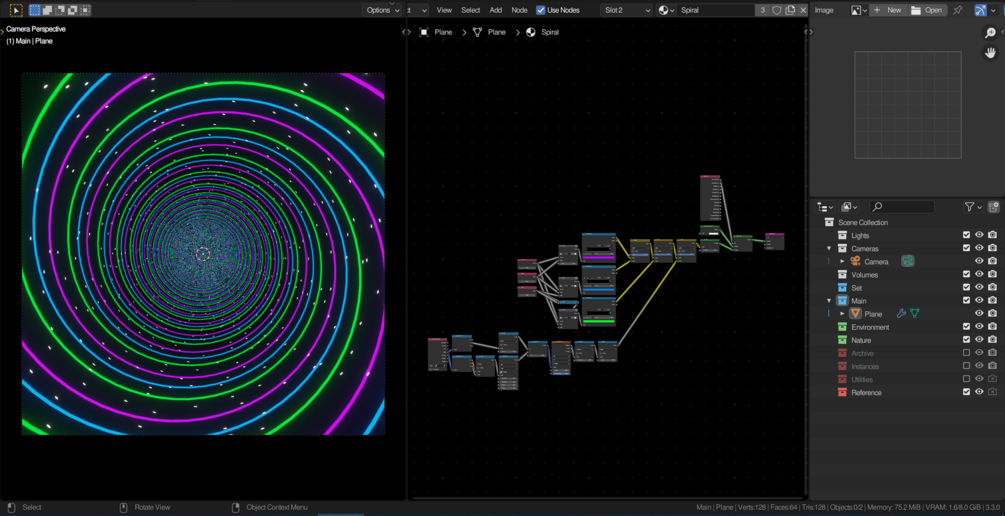
Task: Click the Zoom magnifier gizmo in image editor
Action: (990, 33)
